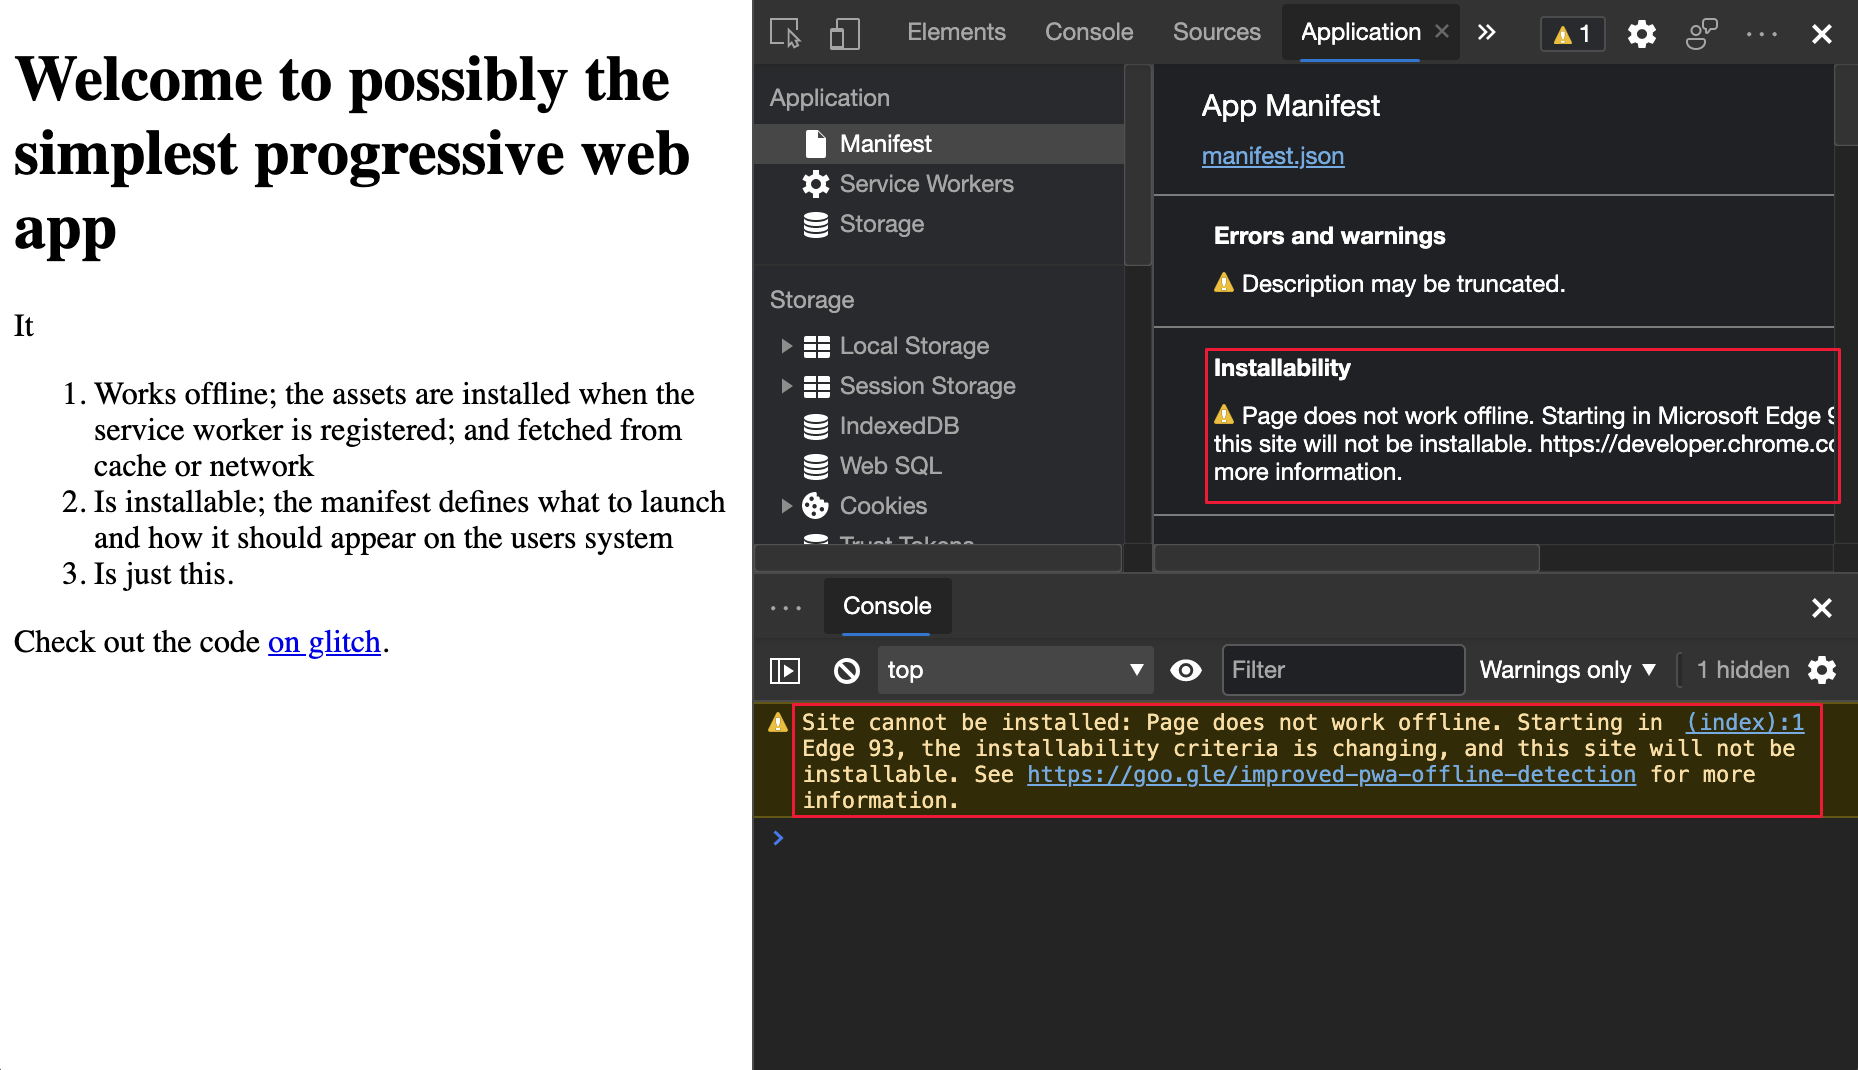Select Manifest in the Application sidebar

coord(884,143)
